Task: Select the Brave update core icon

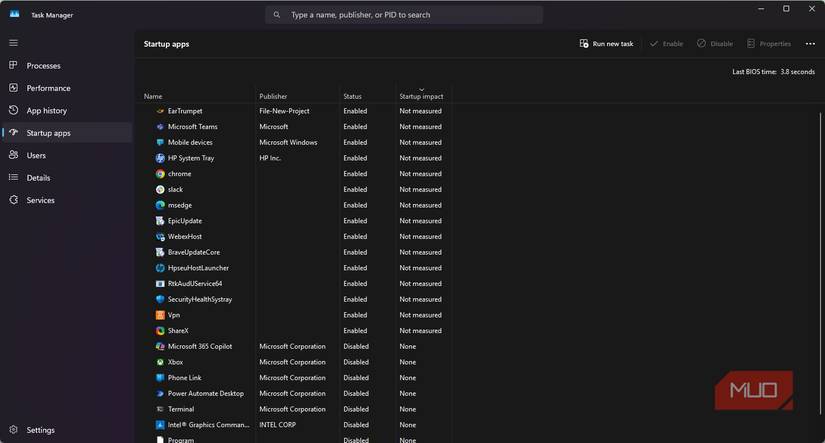Action: [x=160, y=252]
